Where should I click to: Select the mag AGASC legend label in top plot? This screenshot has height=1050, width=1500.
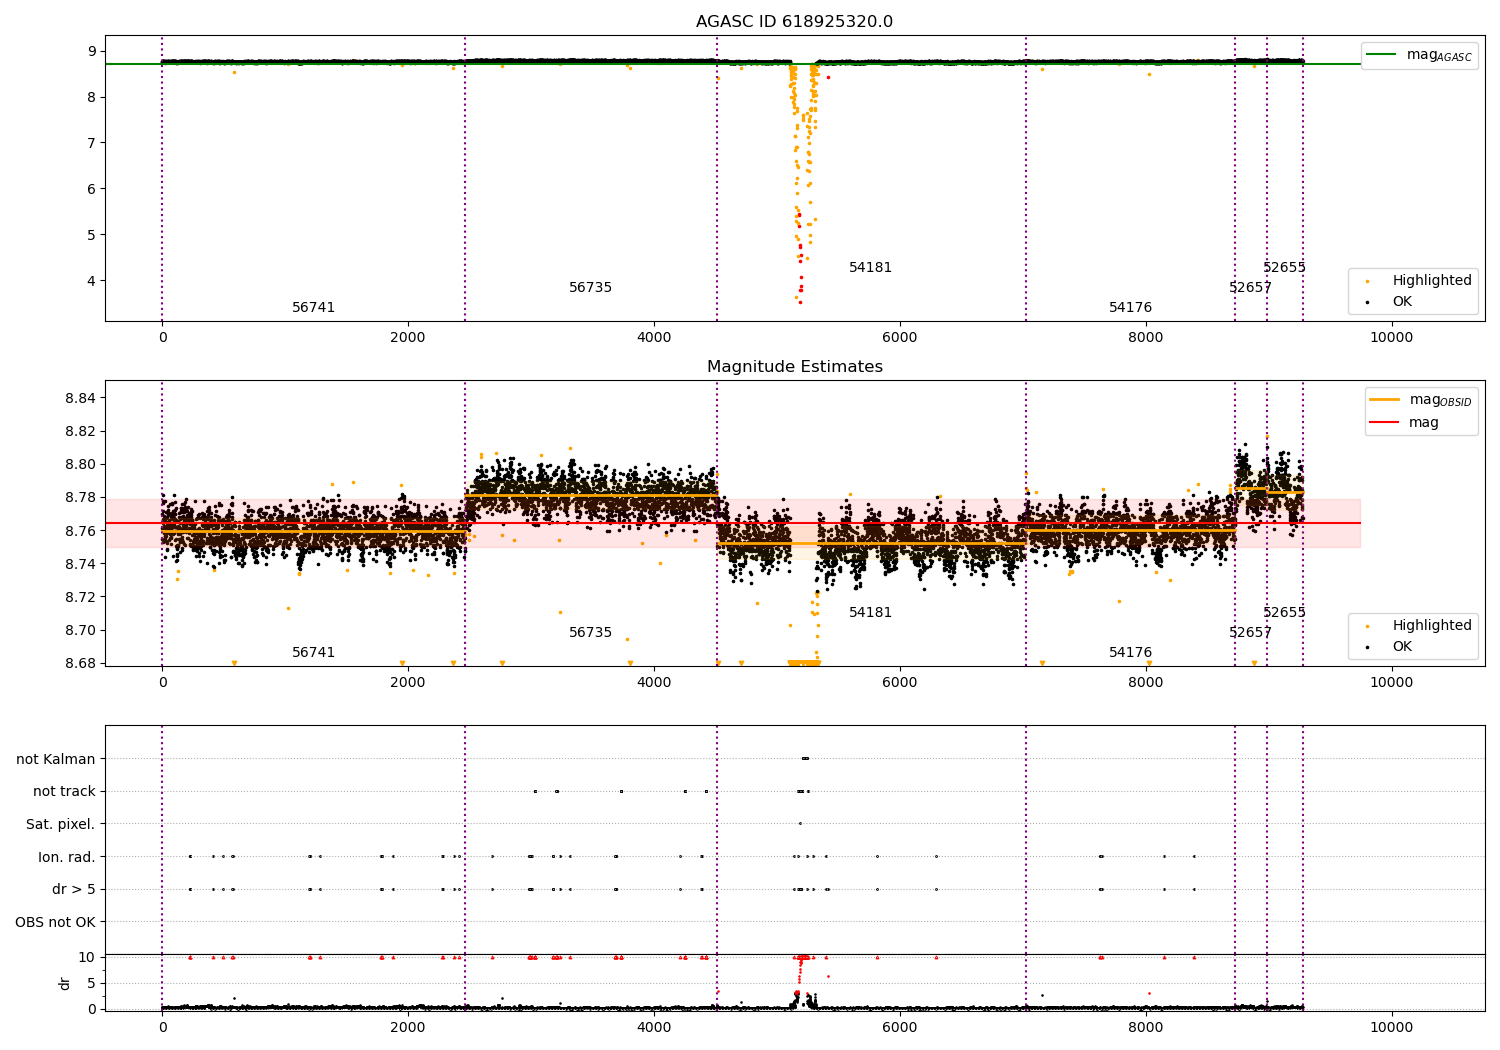1439,55
